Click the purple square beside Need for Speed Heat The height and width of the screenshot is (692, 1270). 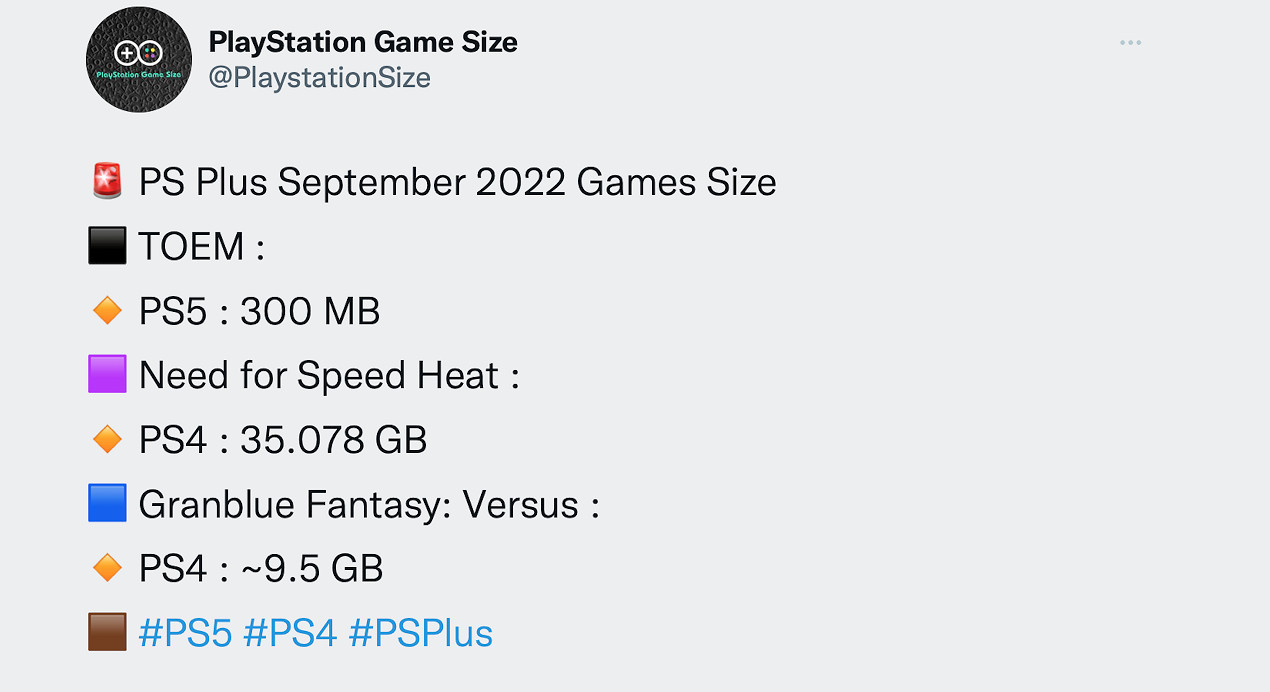click(107, 375)
